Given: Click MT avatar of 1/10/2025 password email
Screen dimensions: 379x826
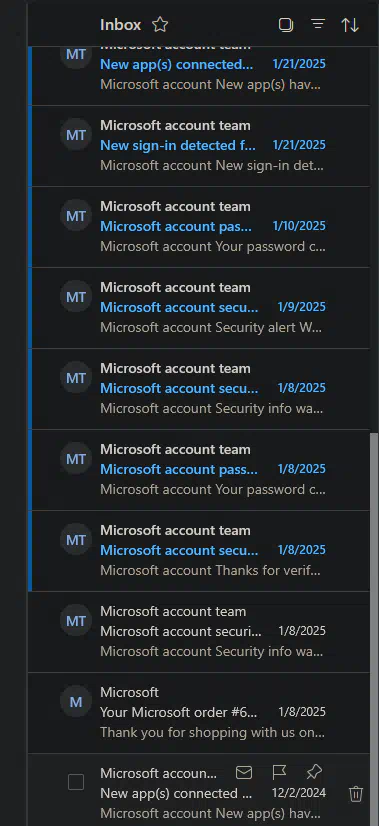Looking at the screenshot, I should (76, 217).
